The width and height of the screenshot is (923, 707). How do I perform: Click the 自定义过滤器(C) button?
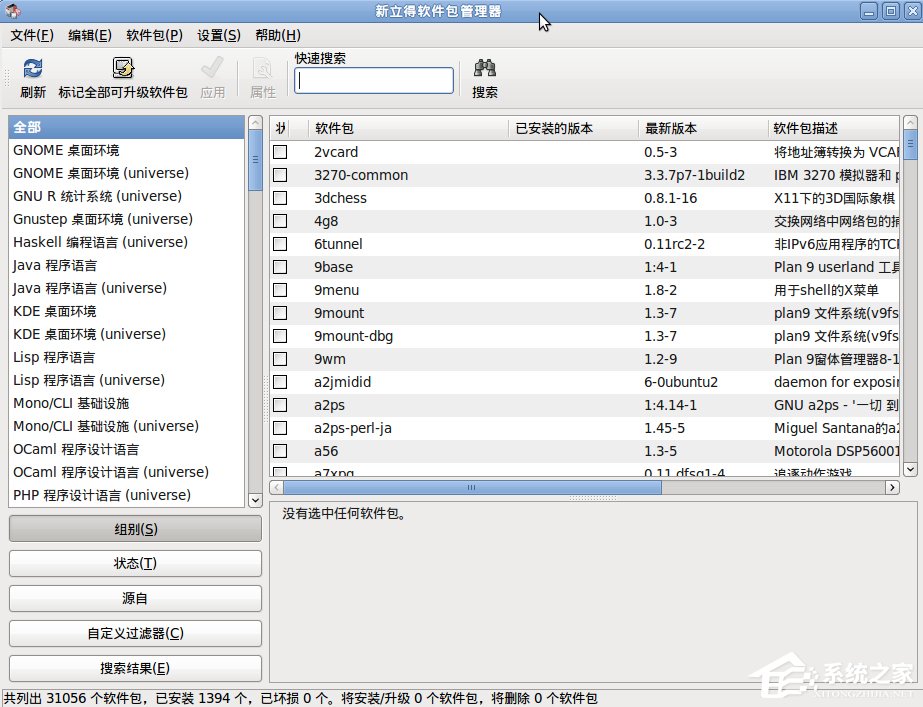pyautogui.click(x=135, y=633)
